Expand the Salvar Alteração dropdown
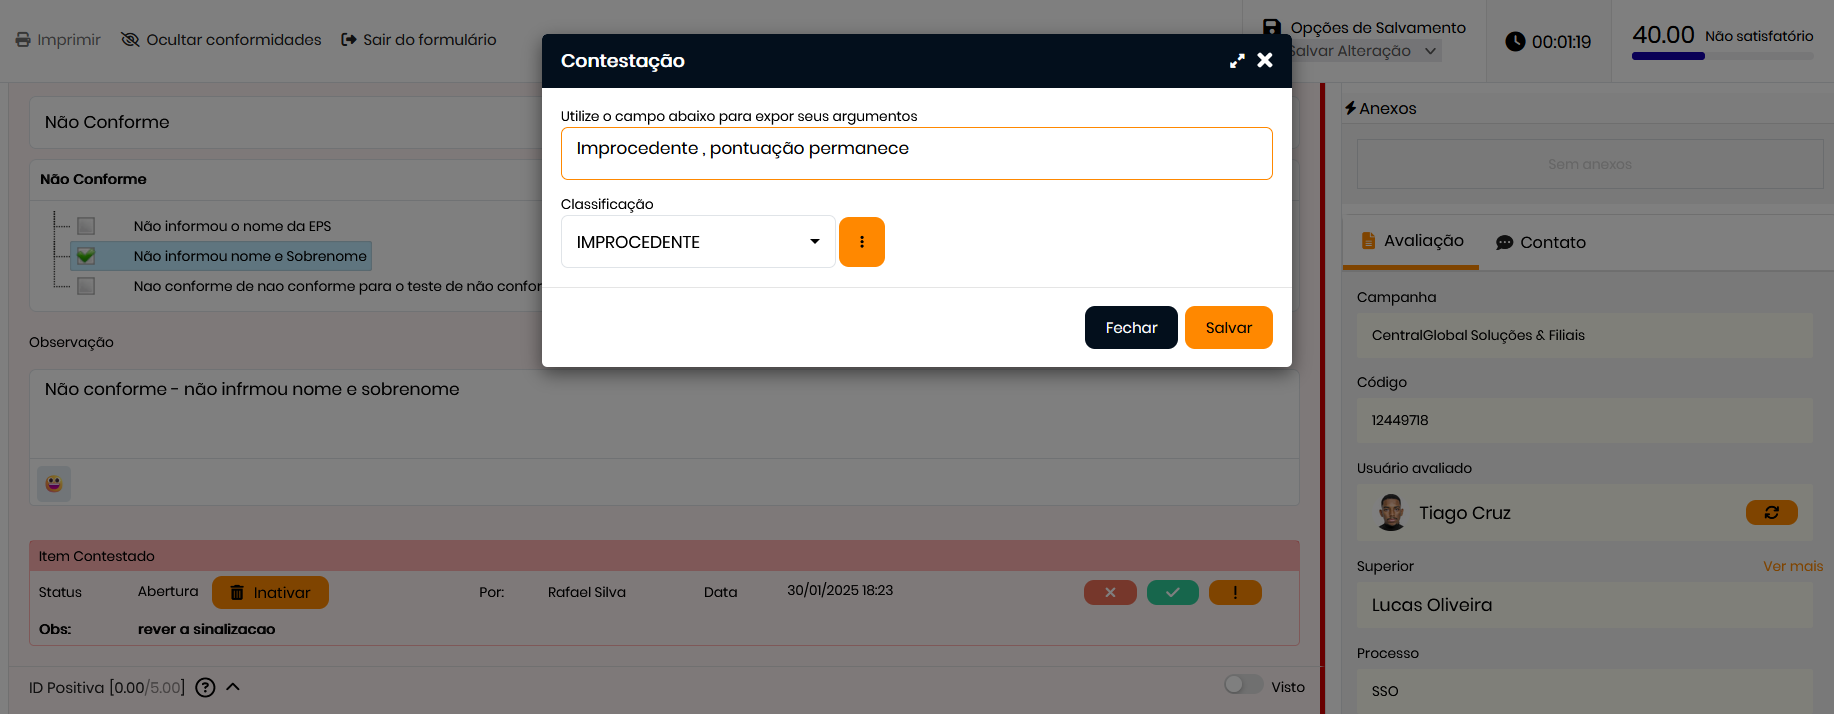 pyautogui.click(x=1430, y=51)
